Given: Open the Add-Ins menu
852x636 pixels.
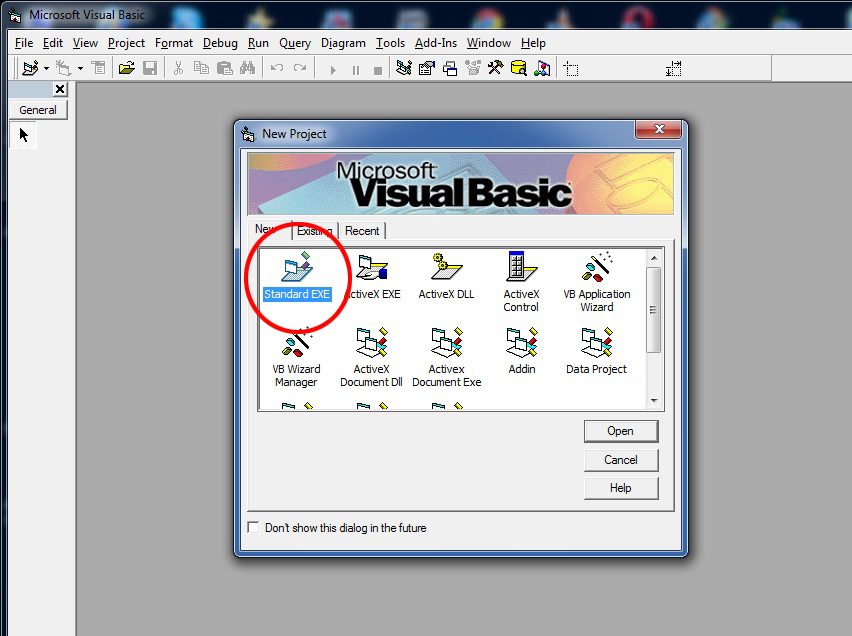Looking at the screenshot, I should coord(436,43).
